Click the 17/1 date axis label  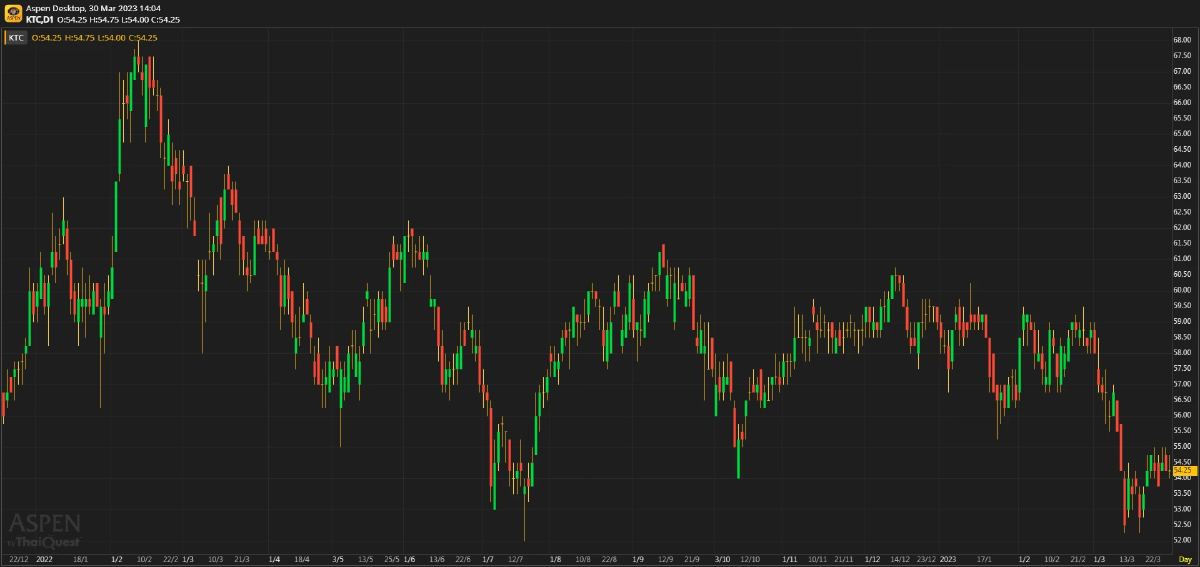[x=984, y=560]
